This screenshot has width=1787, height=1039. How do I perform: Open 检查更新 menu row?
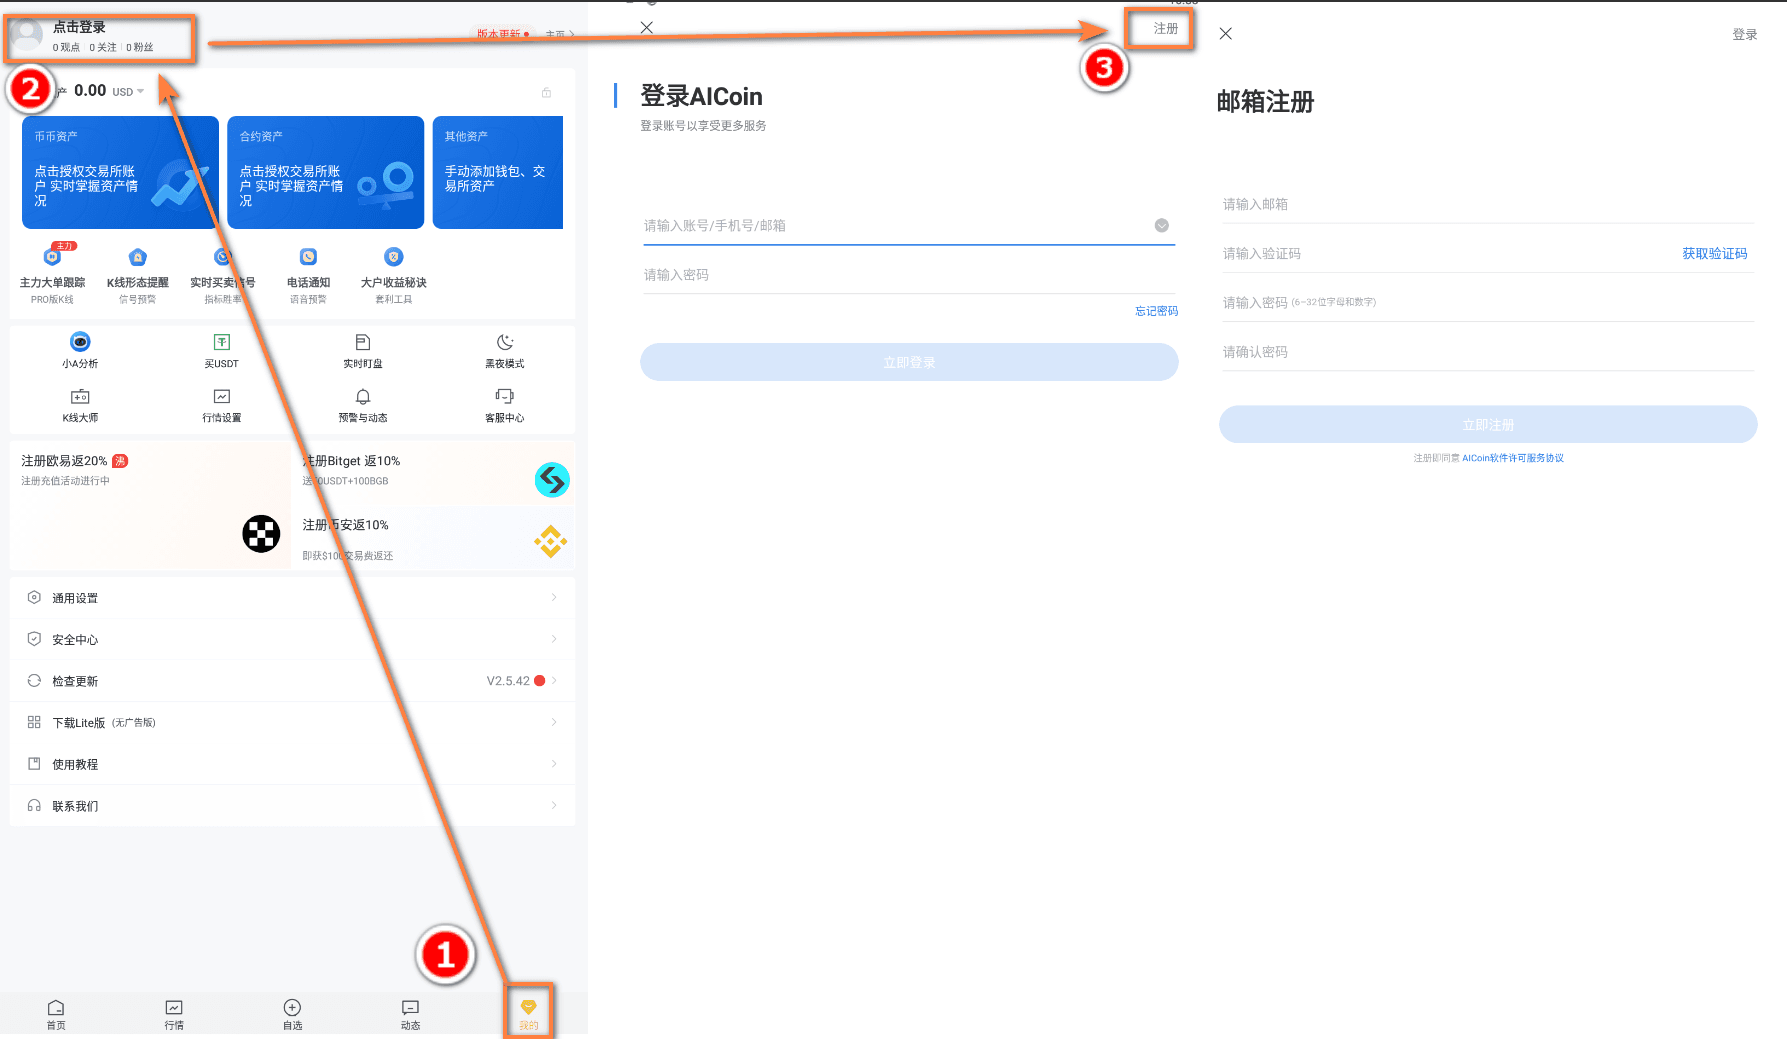292,681
